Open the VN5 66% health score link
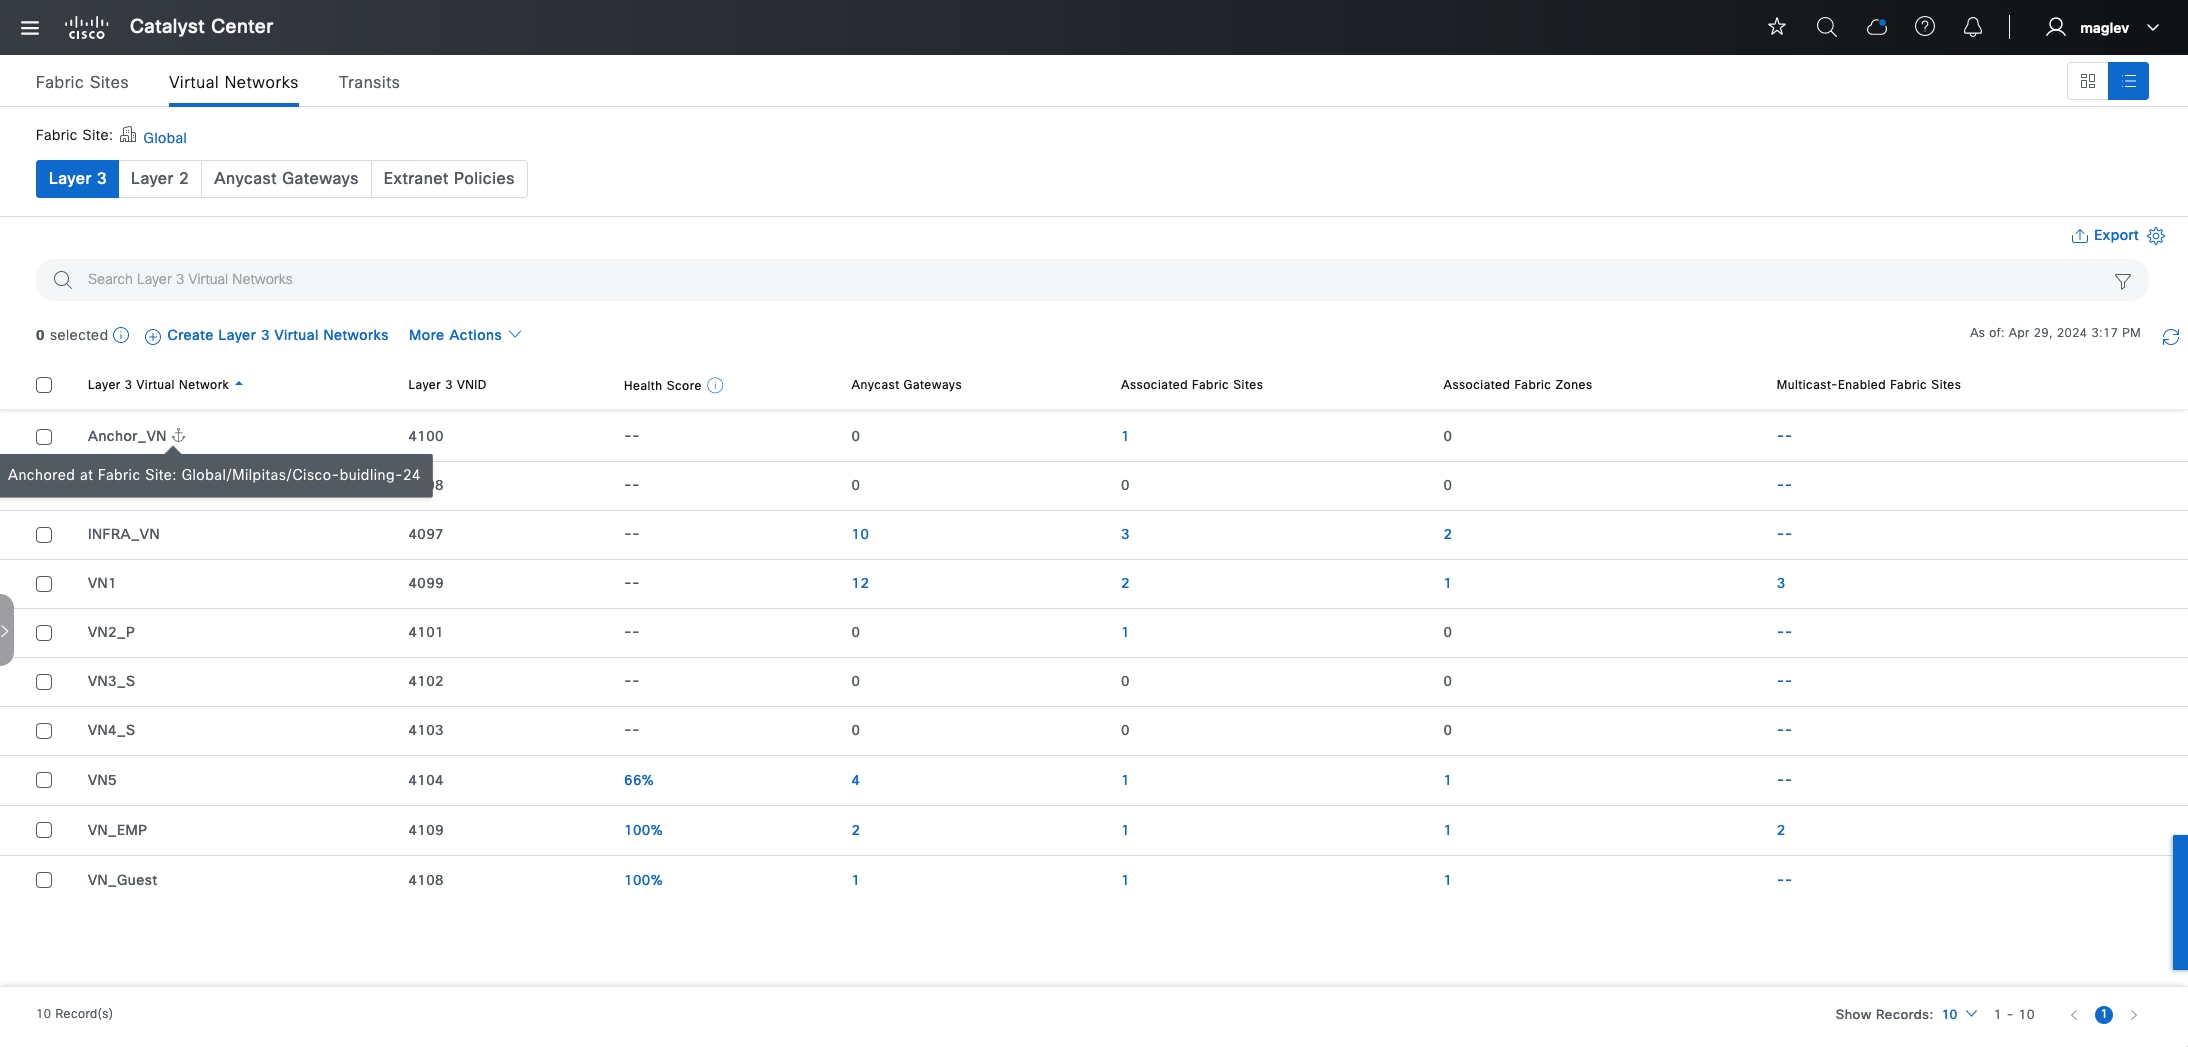This screenshot has width=2188, height=1047. pos(638,780)
